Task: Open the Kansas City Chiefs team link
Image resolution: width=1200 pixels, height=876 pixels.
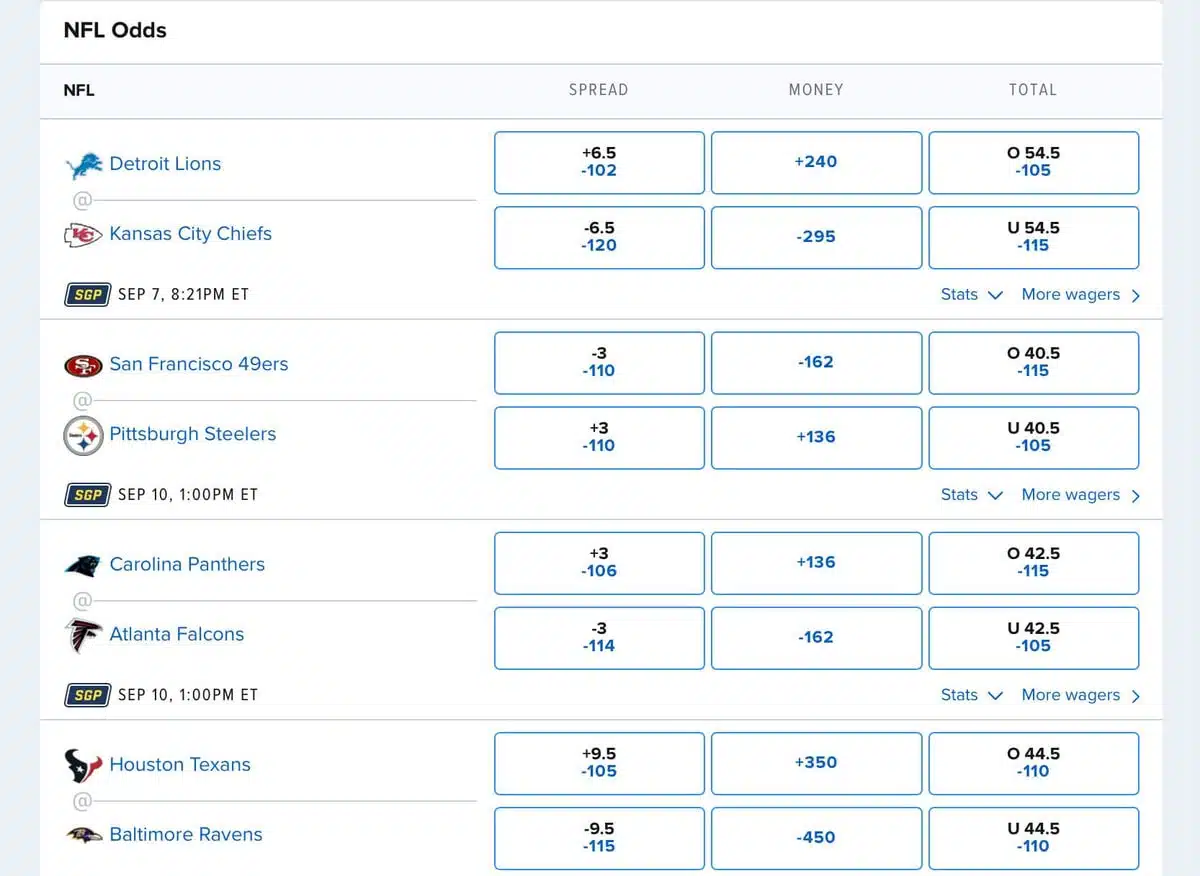Action: (190, 234)
